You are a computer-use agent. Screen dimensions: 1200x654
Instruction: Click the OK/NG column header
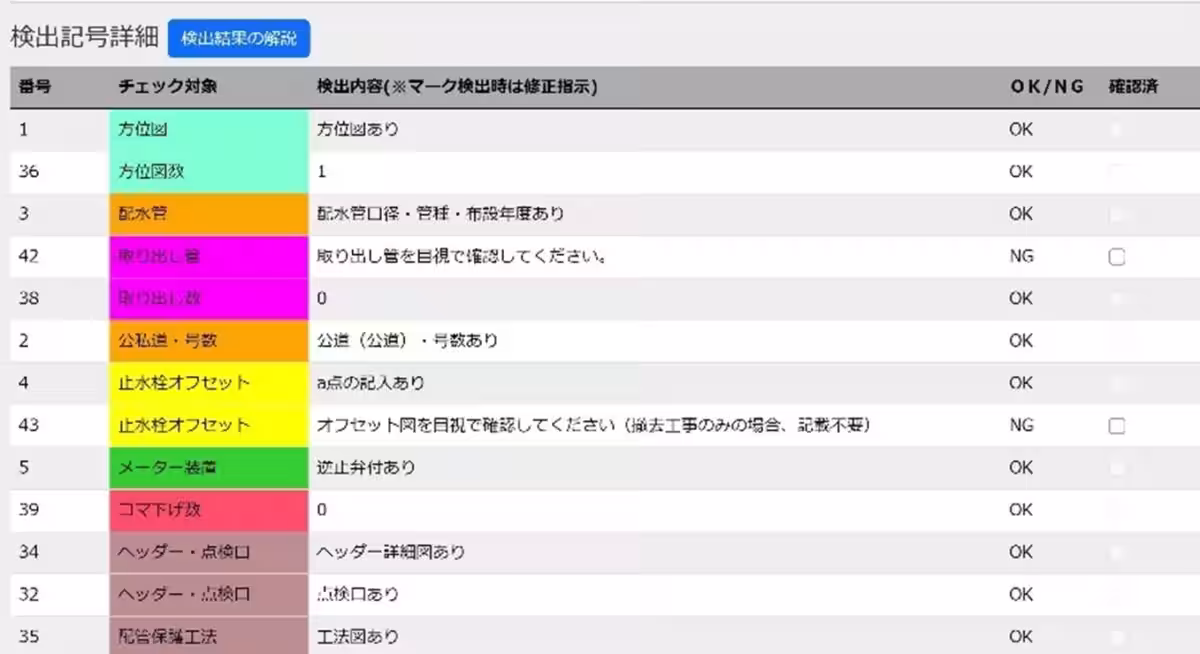(1046, 86)
